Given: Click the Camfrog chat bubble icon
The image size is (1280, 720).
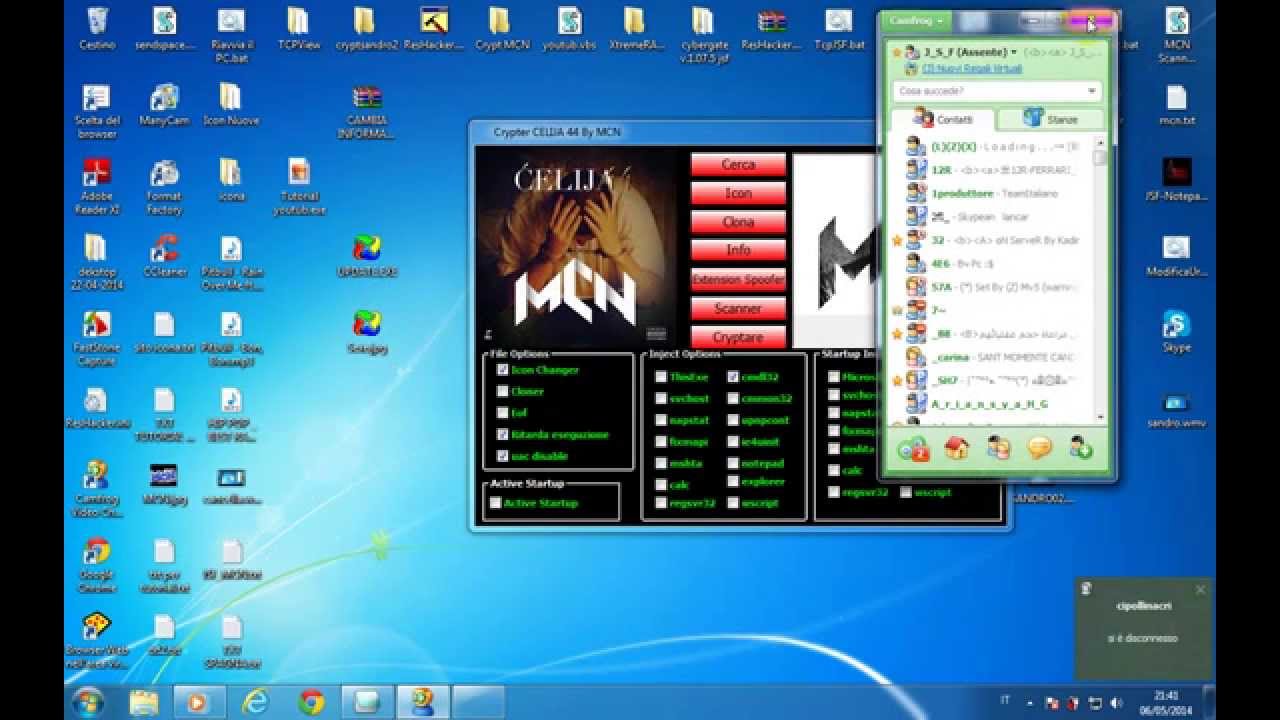Looking at the screenshot, I should 1040,448.
